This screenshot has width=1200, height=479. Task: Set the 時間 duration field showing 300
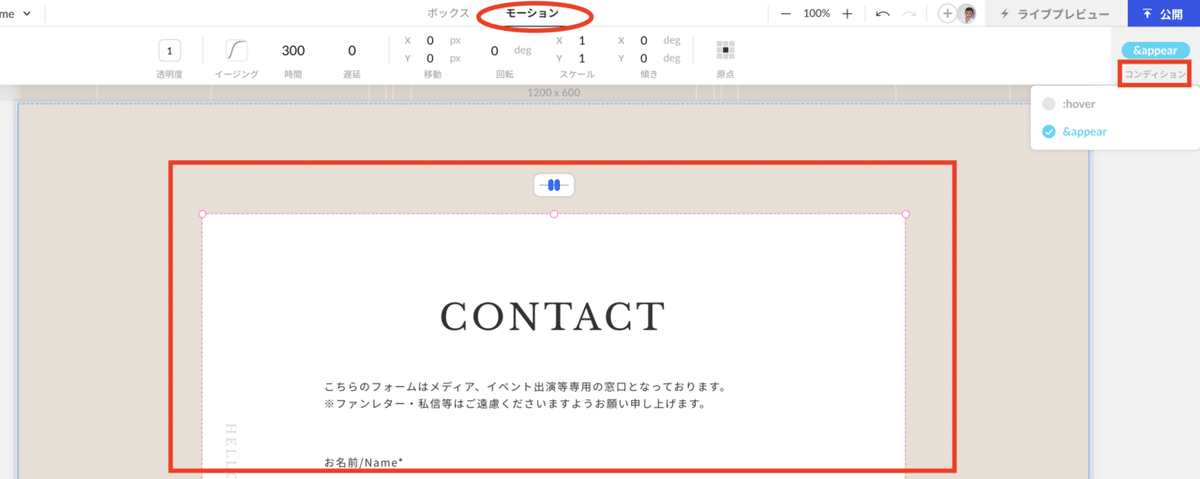tap(293, 51)
